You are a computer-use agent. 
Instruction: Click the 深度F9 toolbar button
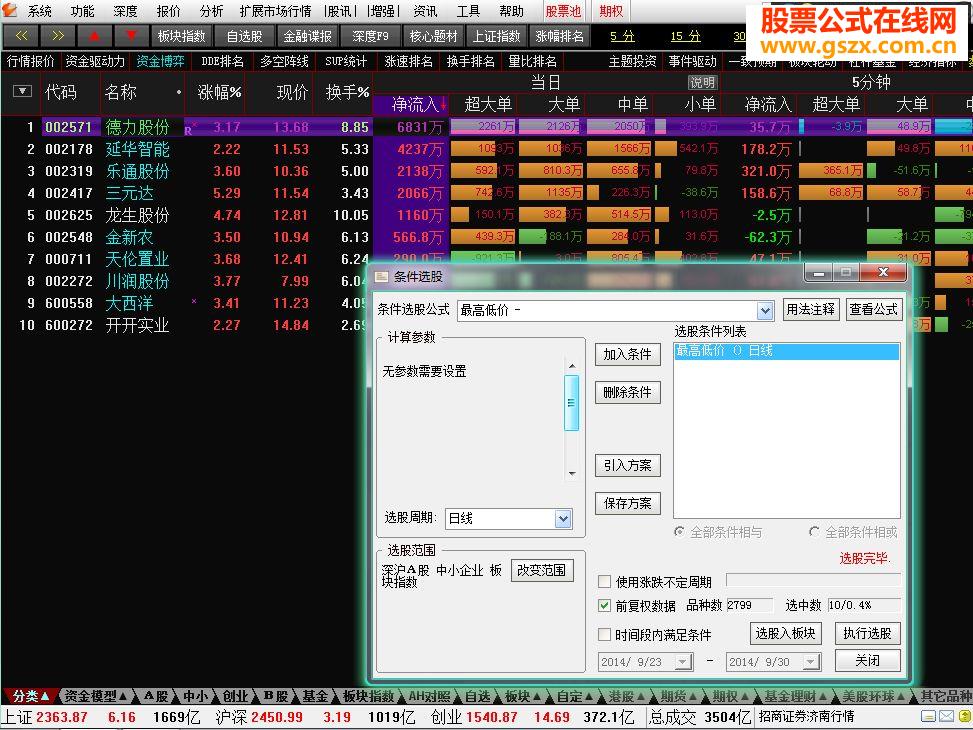coord(370,36)
